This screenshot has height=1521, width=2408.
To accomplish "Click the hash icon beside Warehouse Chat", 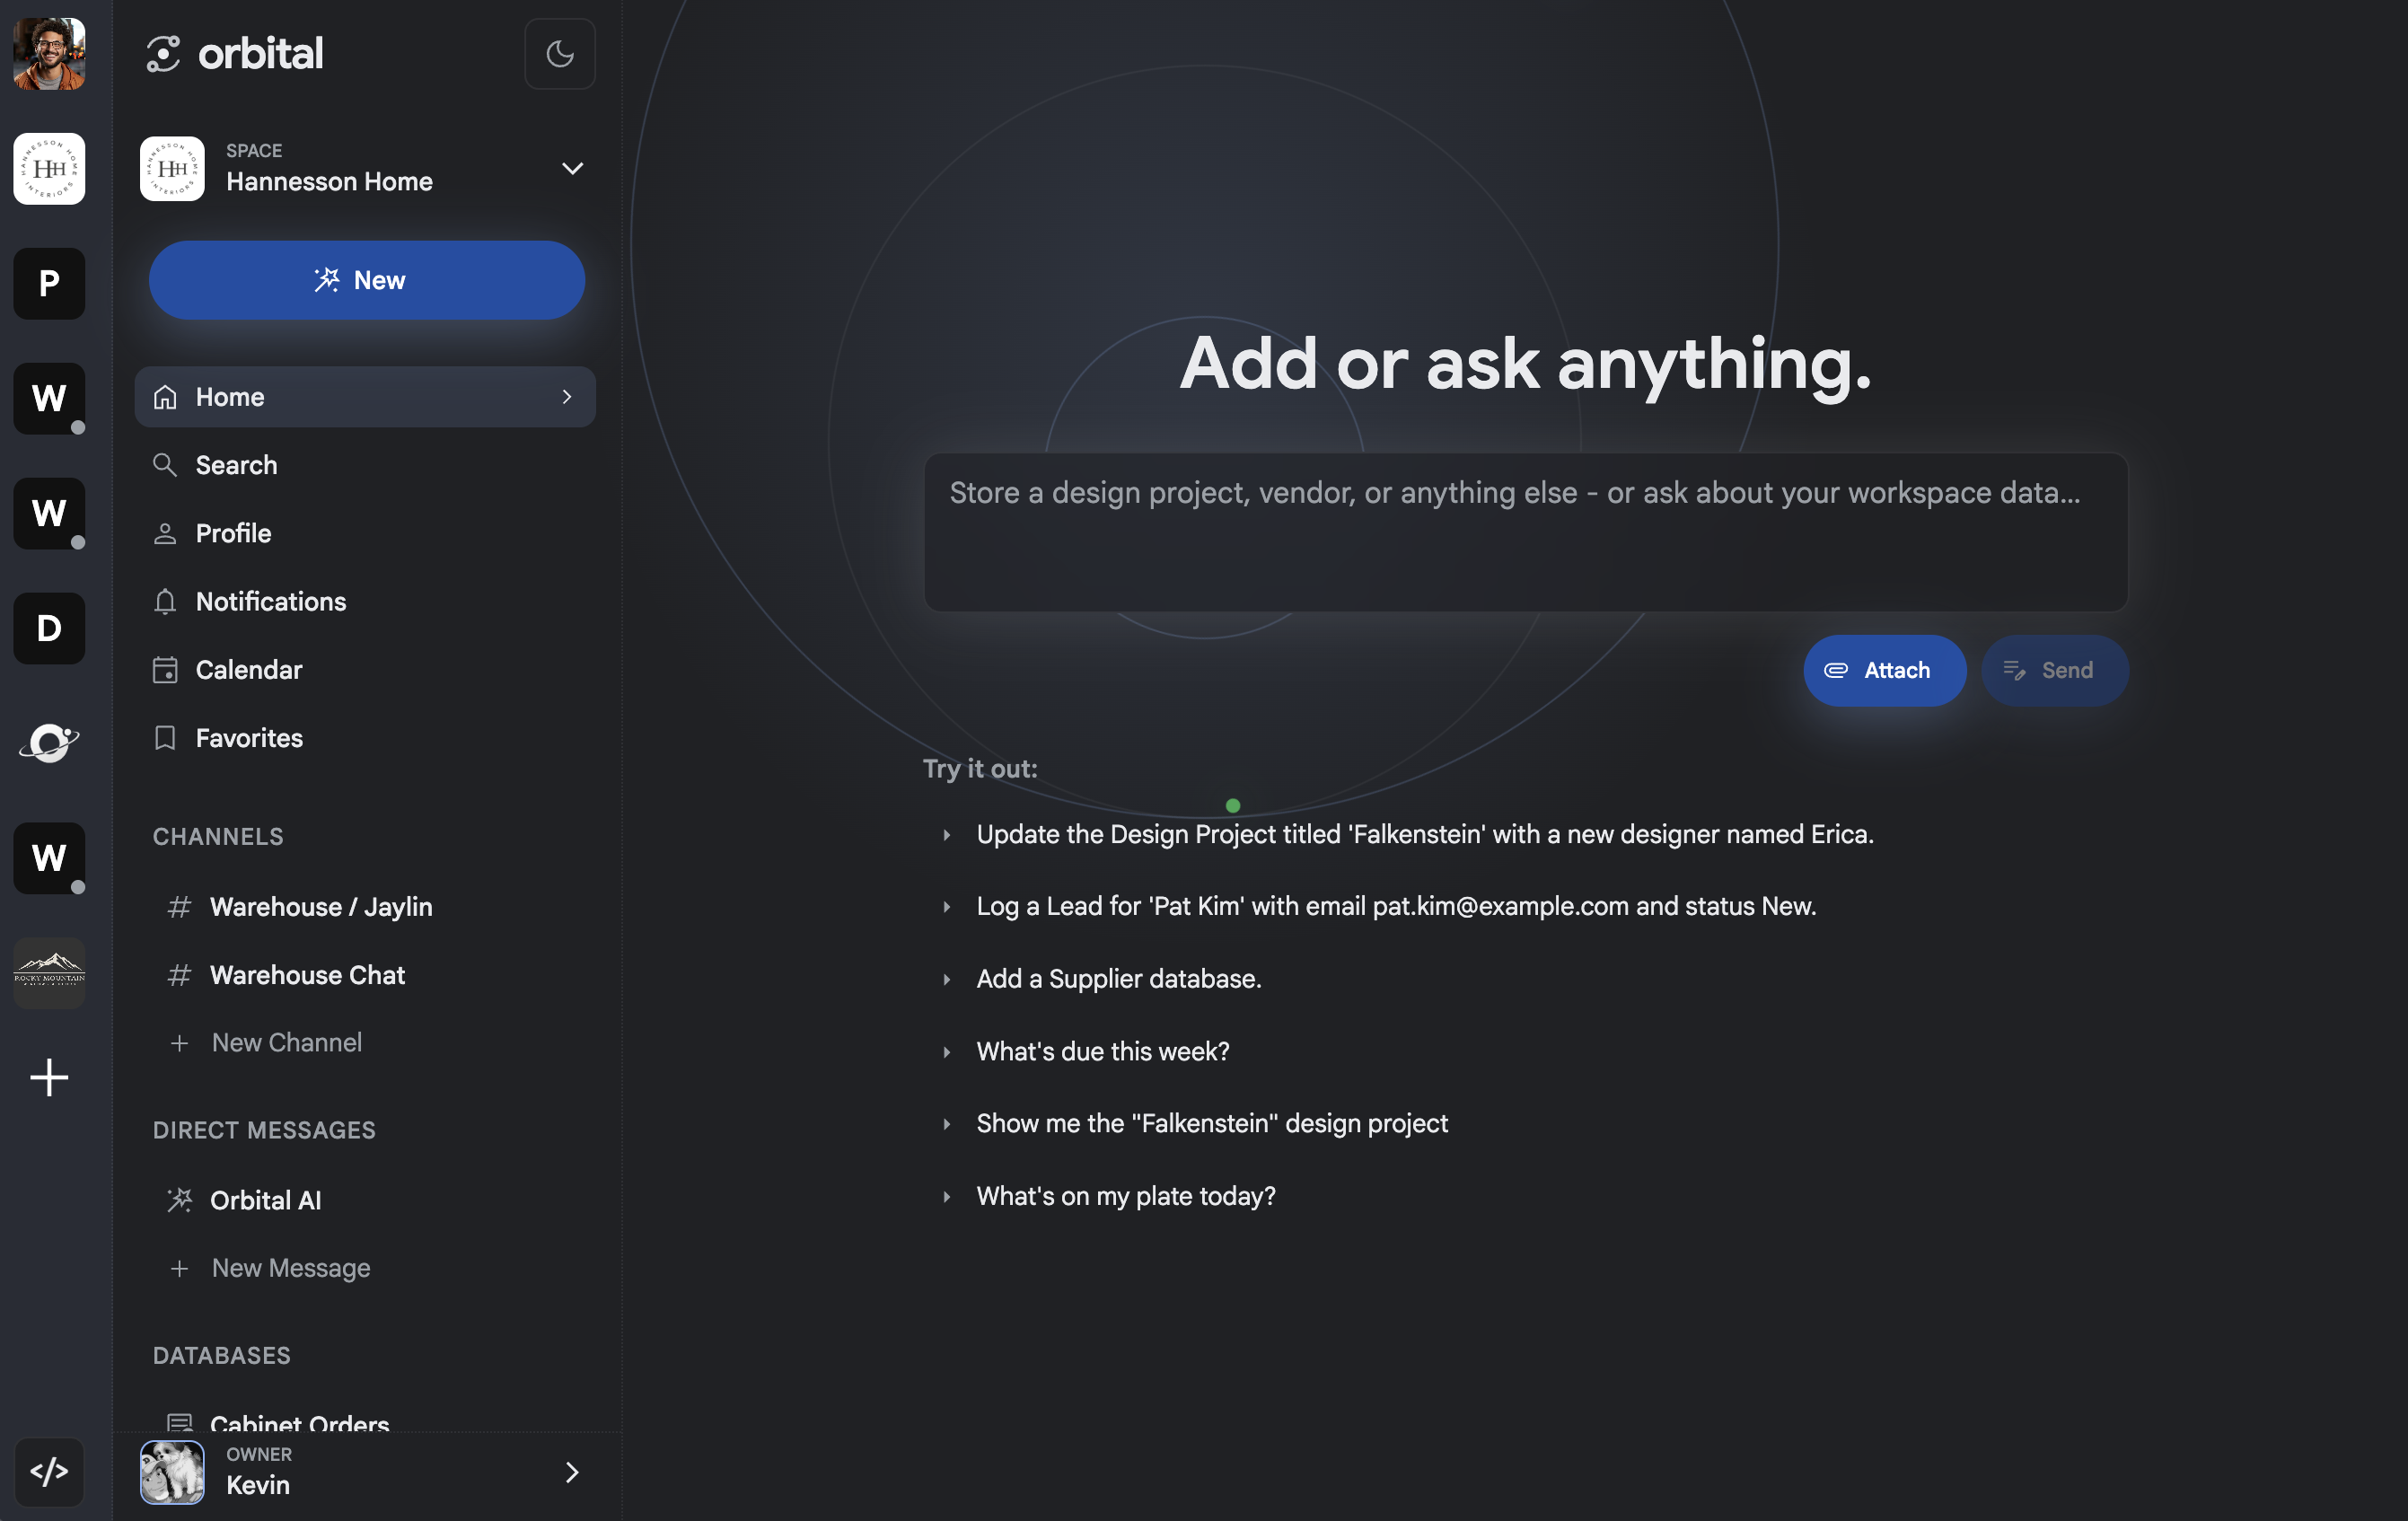I will click(180, 975).
